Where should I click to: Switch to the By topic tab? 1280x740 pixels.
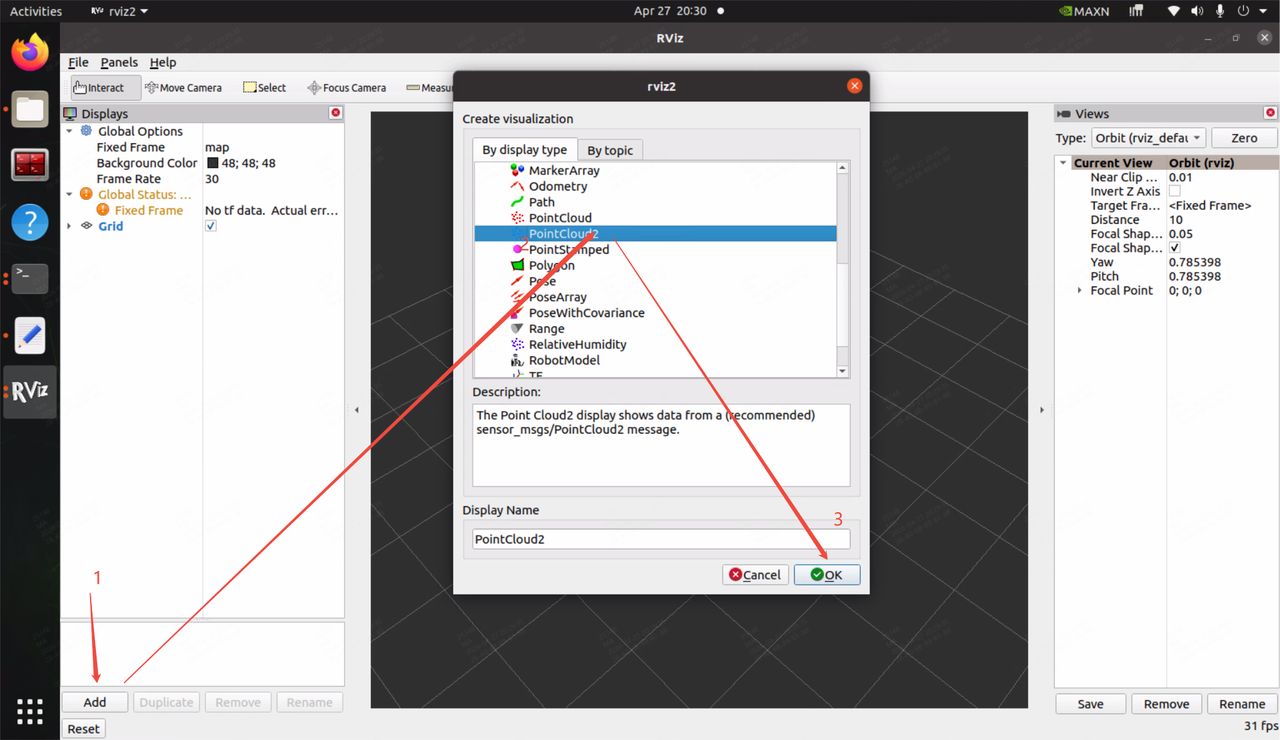(x=610, y=150)
